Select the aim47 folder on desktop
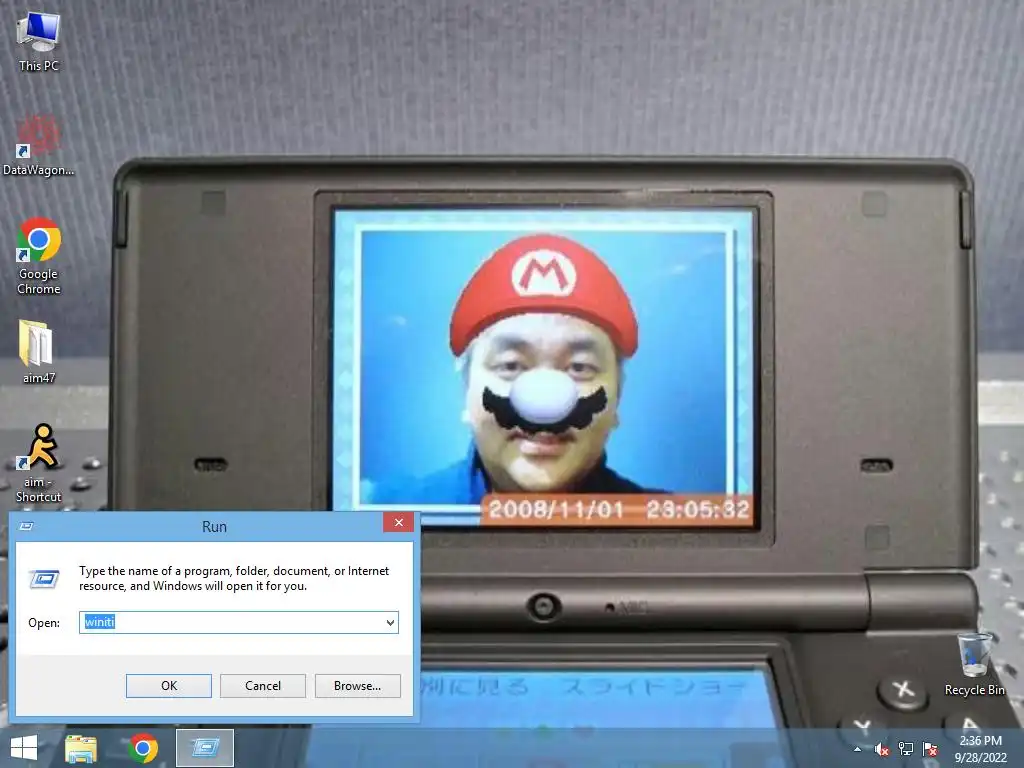Screen dimensions: 1024x768 click(x=39, y=351)
